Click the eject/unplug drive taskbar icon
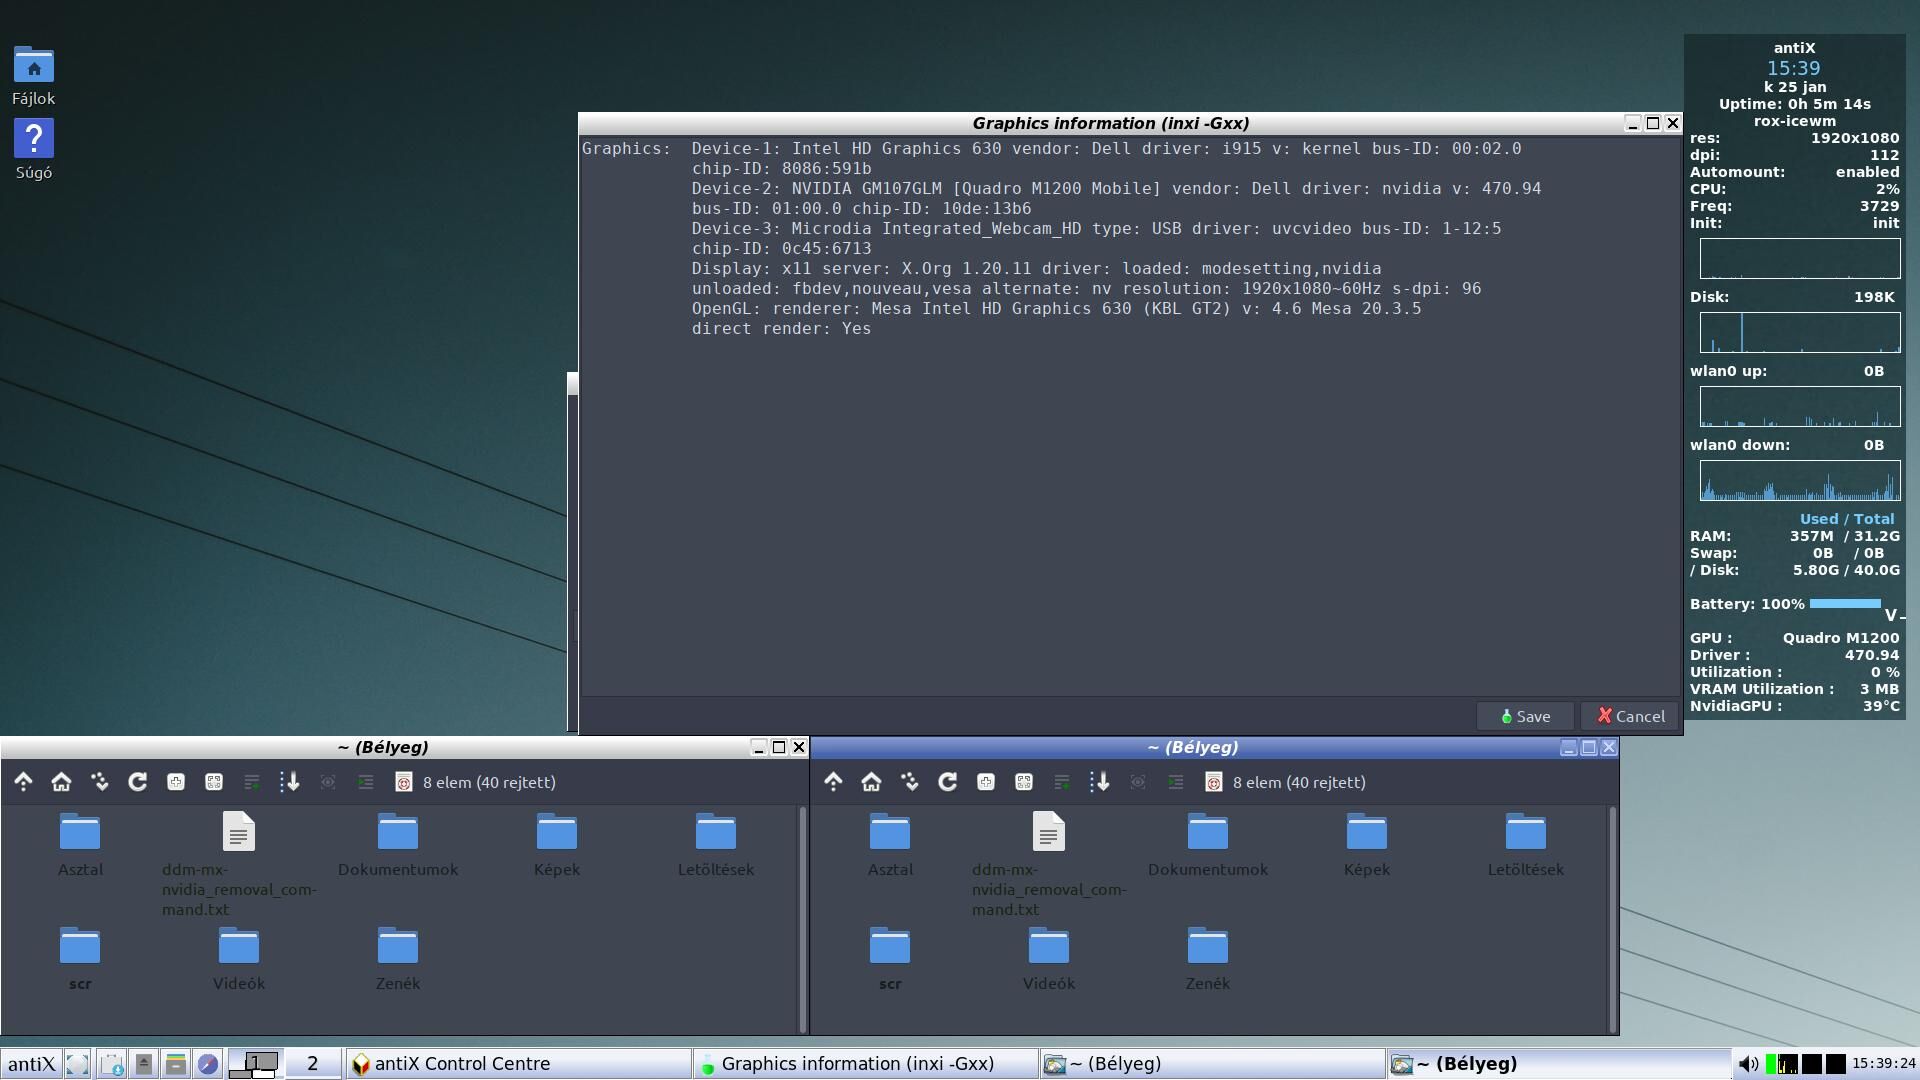Image resolution: width=1920 pixels, height=1080 pixels. 144,1064
